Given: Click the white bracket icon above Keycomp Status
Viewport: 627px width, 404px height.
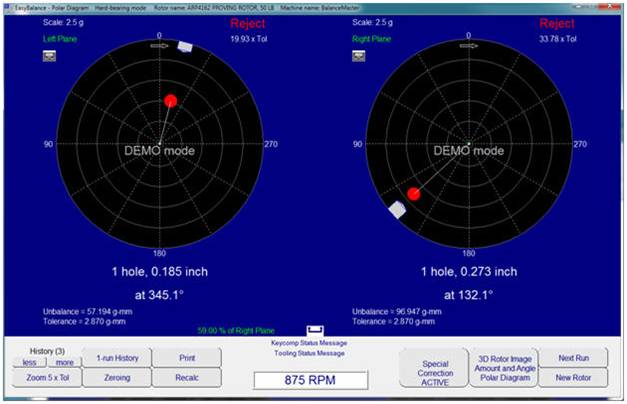Looking at the screenshot, I should [x=314, y=329].
